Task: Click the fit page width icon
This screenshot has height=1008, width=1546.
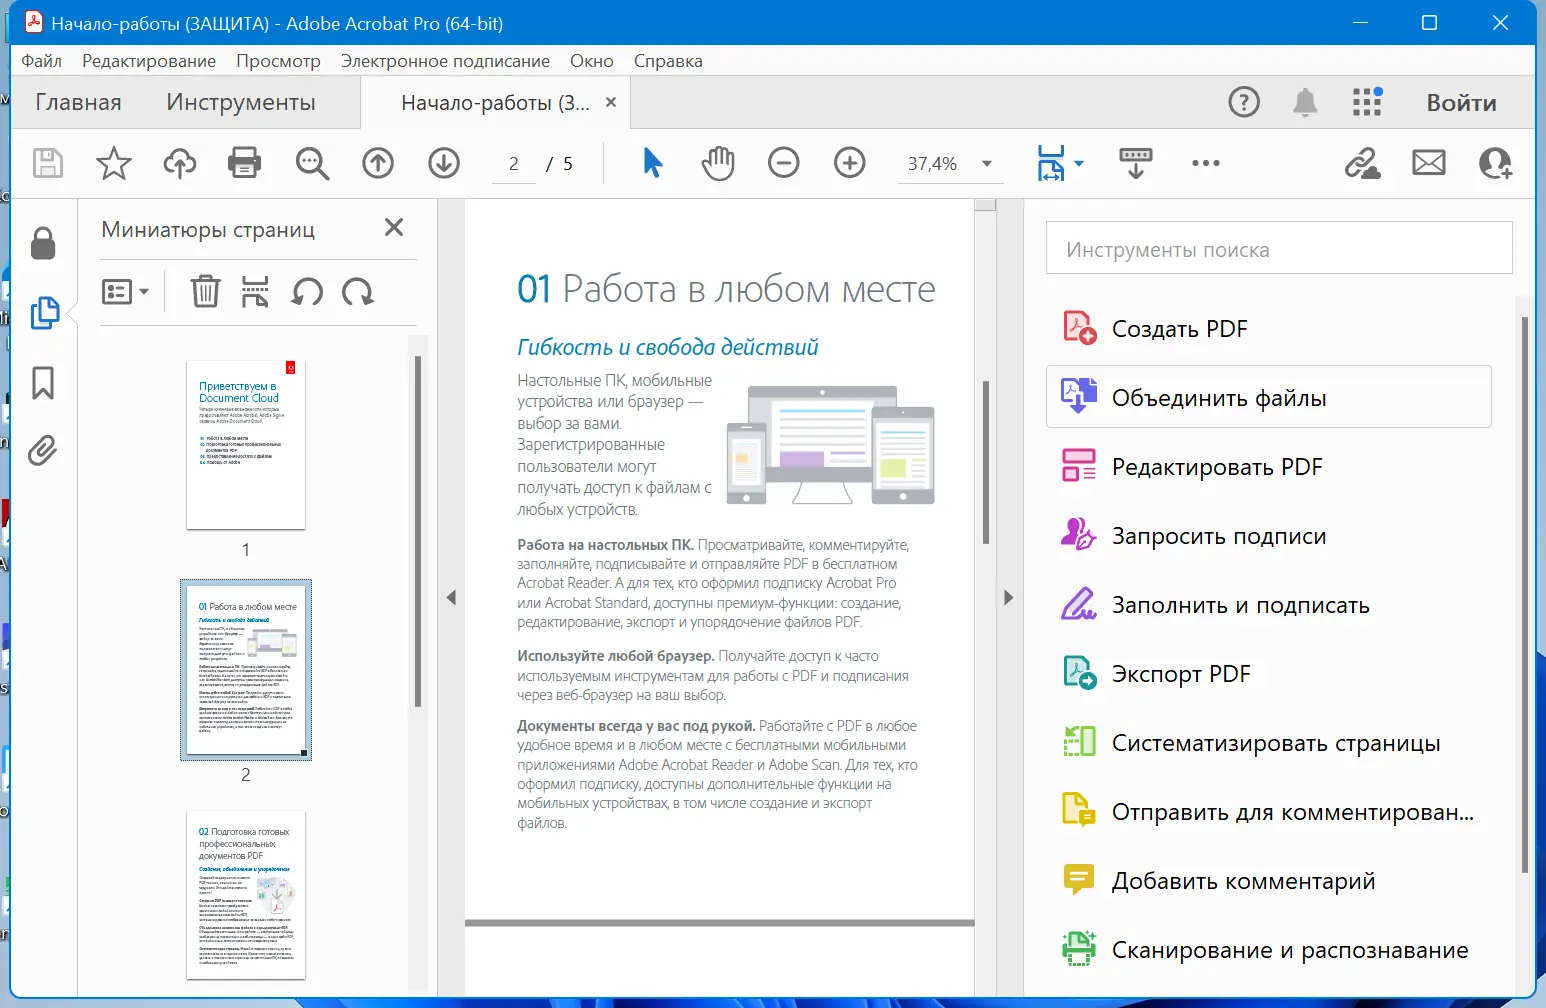Action: [1051, 163]
